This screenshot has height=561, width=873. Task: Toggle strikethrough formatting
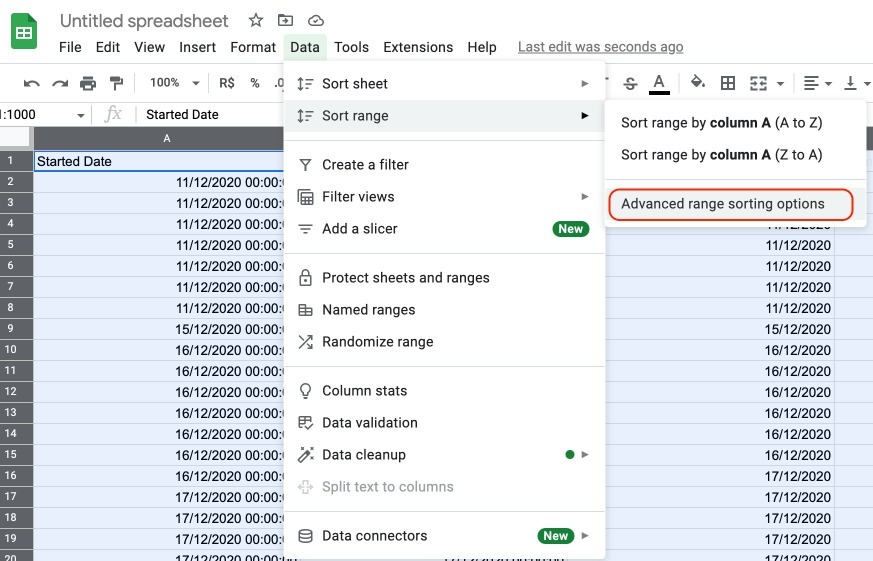click(x=630, y=83)
